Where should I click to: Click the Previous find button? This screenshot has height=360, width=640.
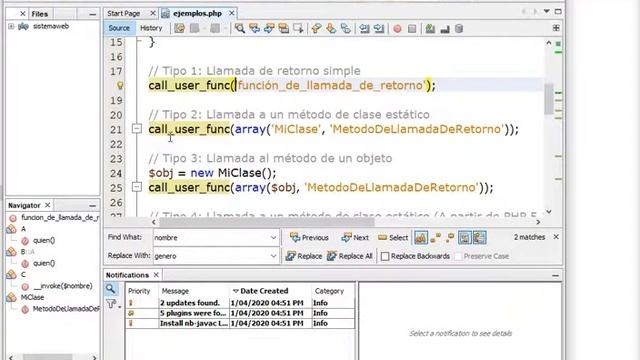coord(309,238)
